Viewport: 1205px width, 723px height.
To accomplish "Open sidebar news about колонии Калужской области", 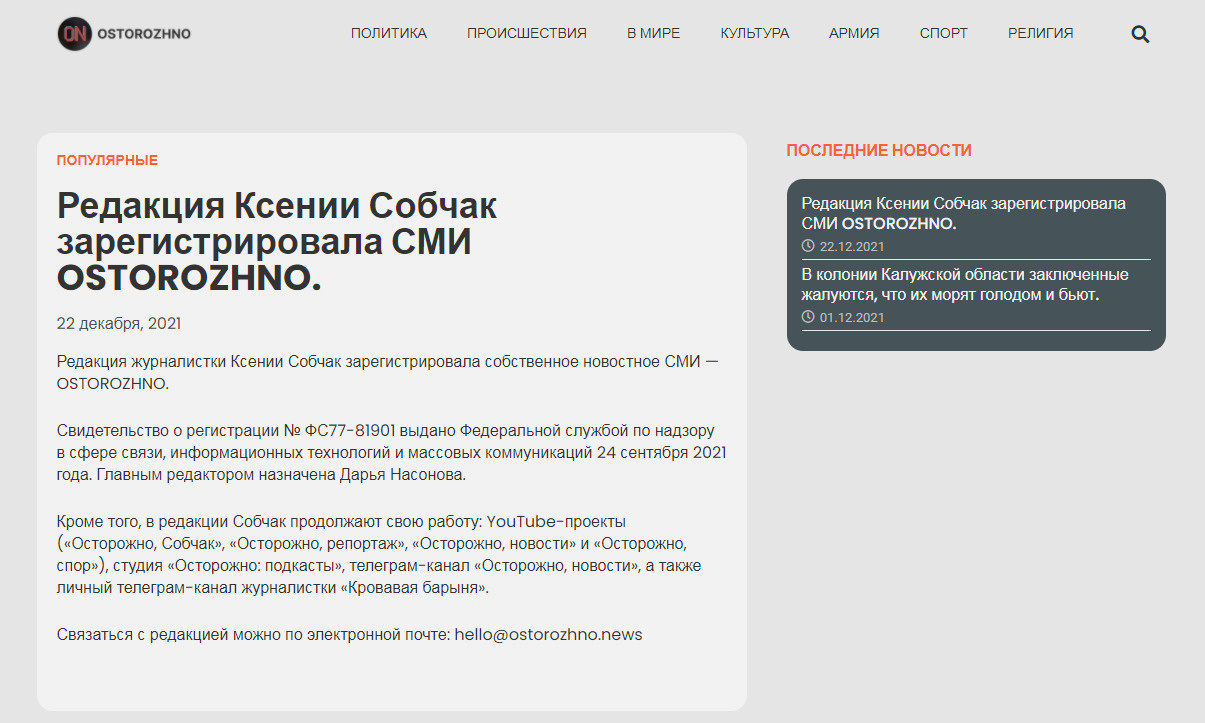I will 965,284.
